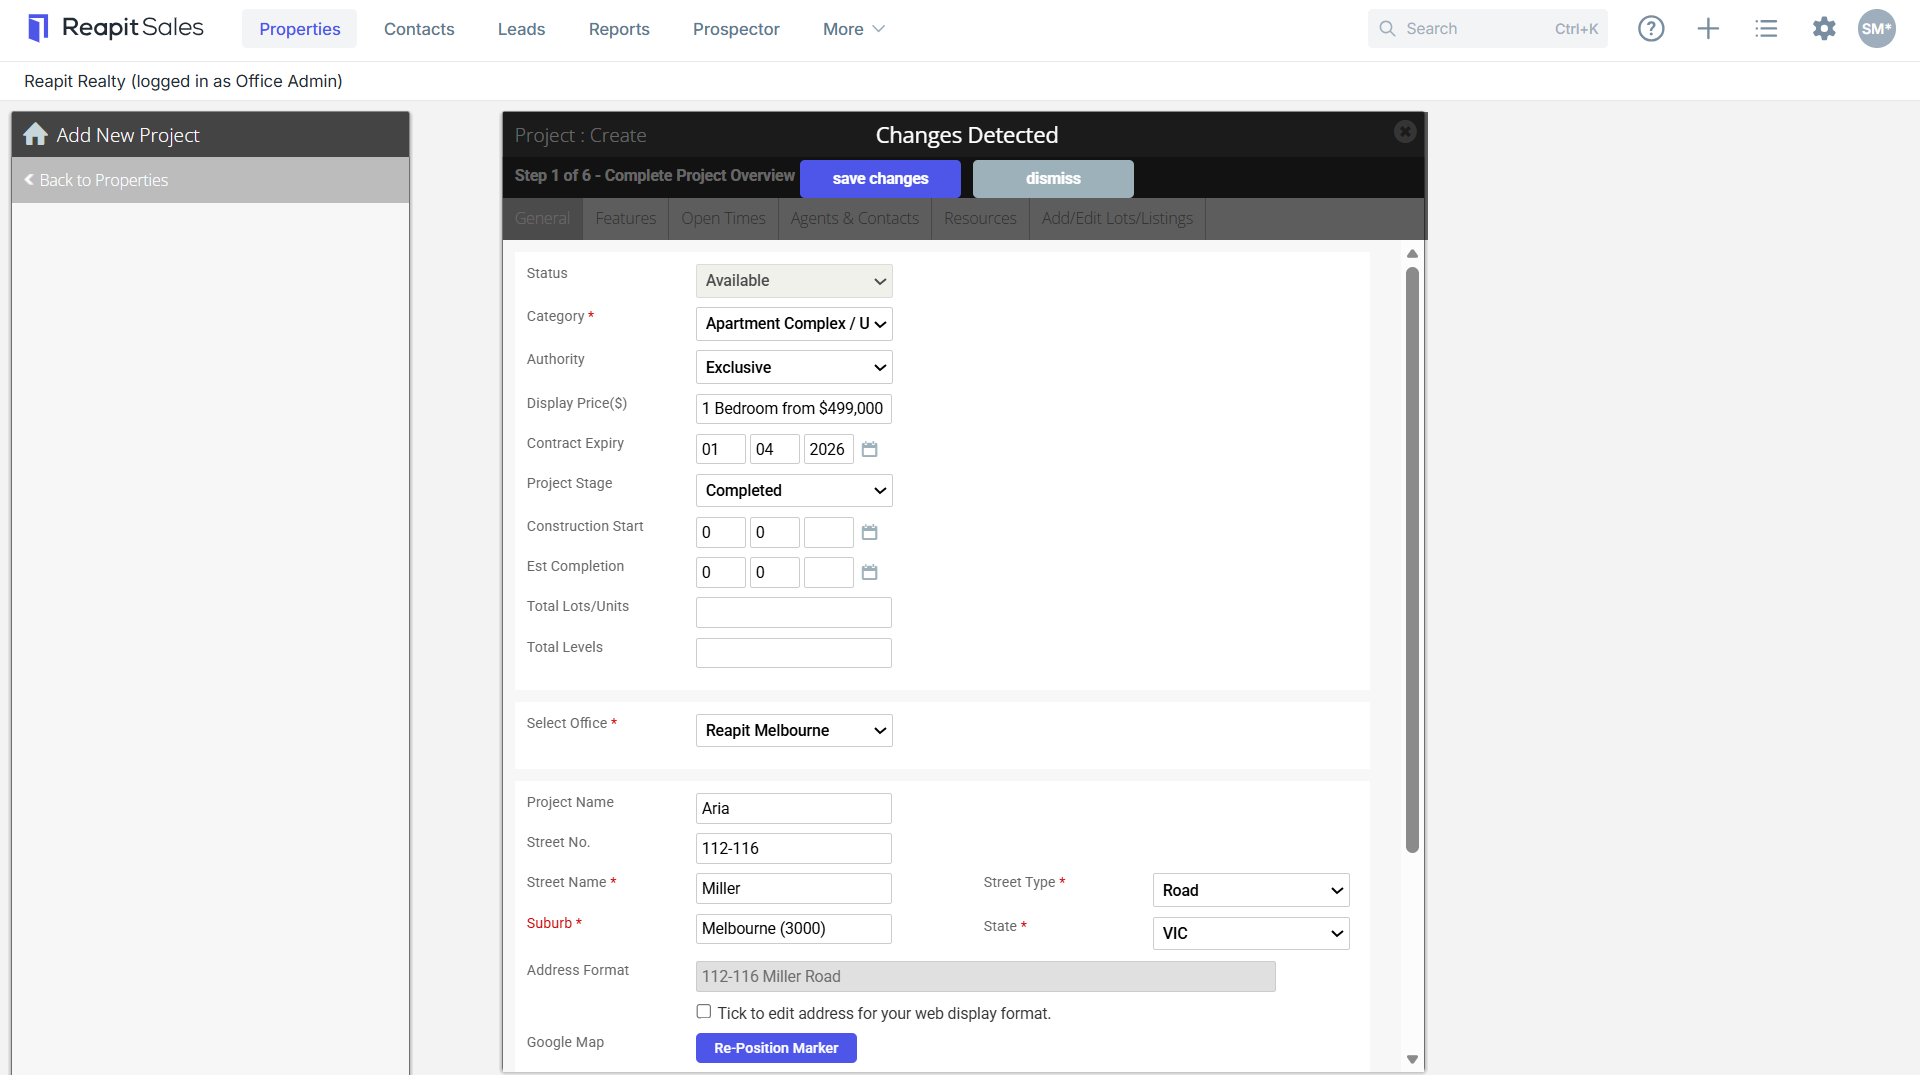Open Construction Start calendar picker
1920x1080 pixels.
point(870,533)
